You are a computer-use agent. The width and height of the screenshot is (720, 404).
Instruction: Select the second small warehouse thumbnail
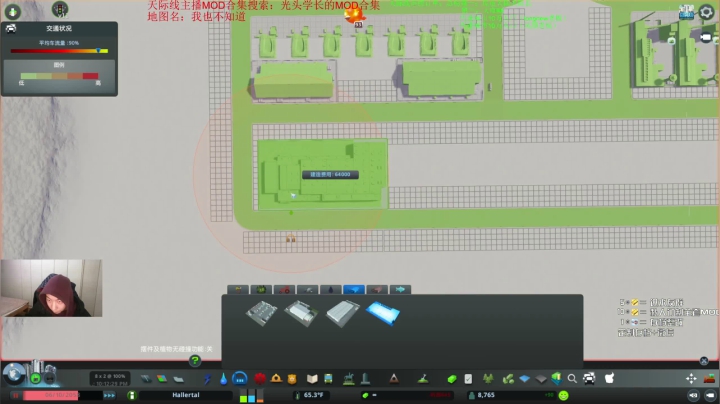point(301,313)
